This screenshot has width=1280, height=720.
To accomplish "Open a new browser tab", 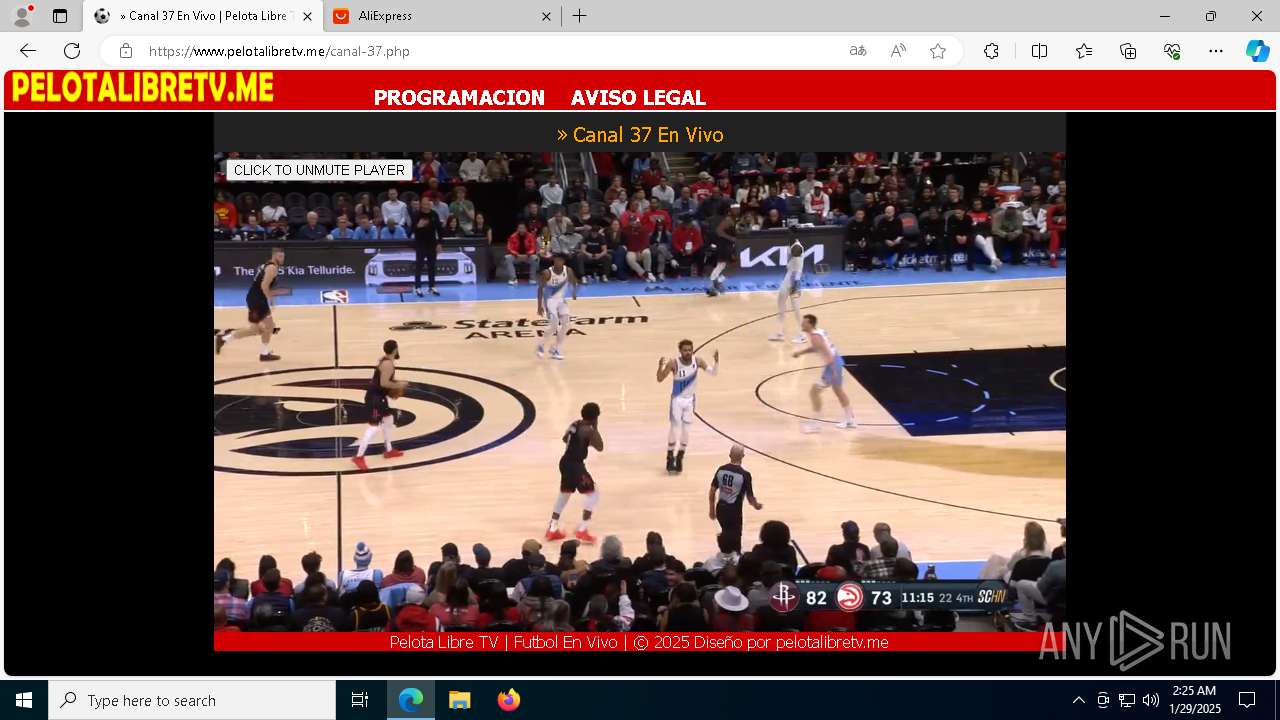I will (580, 16).
